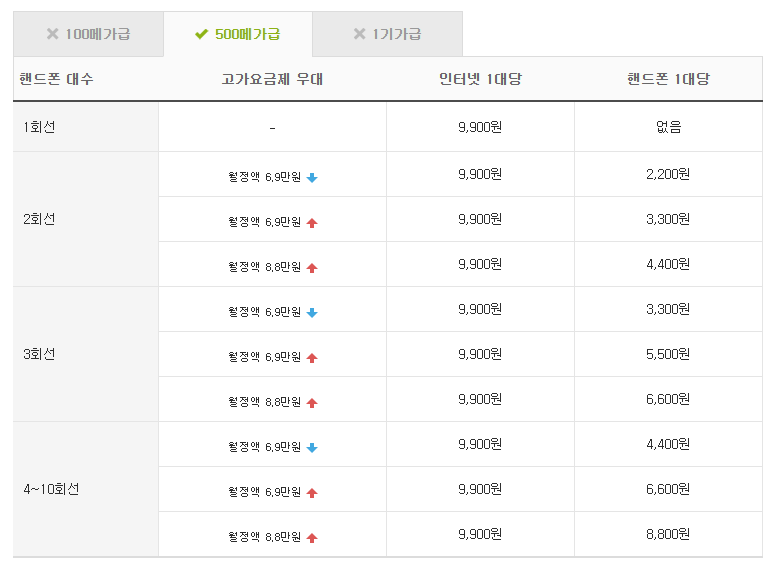Click blue down arrow in the 2회선 group
This screenshot has height=570, width=777.
click(312, 178)
